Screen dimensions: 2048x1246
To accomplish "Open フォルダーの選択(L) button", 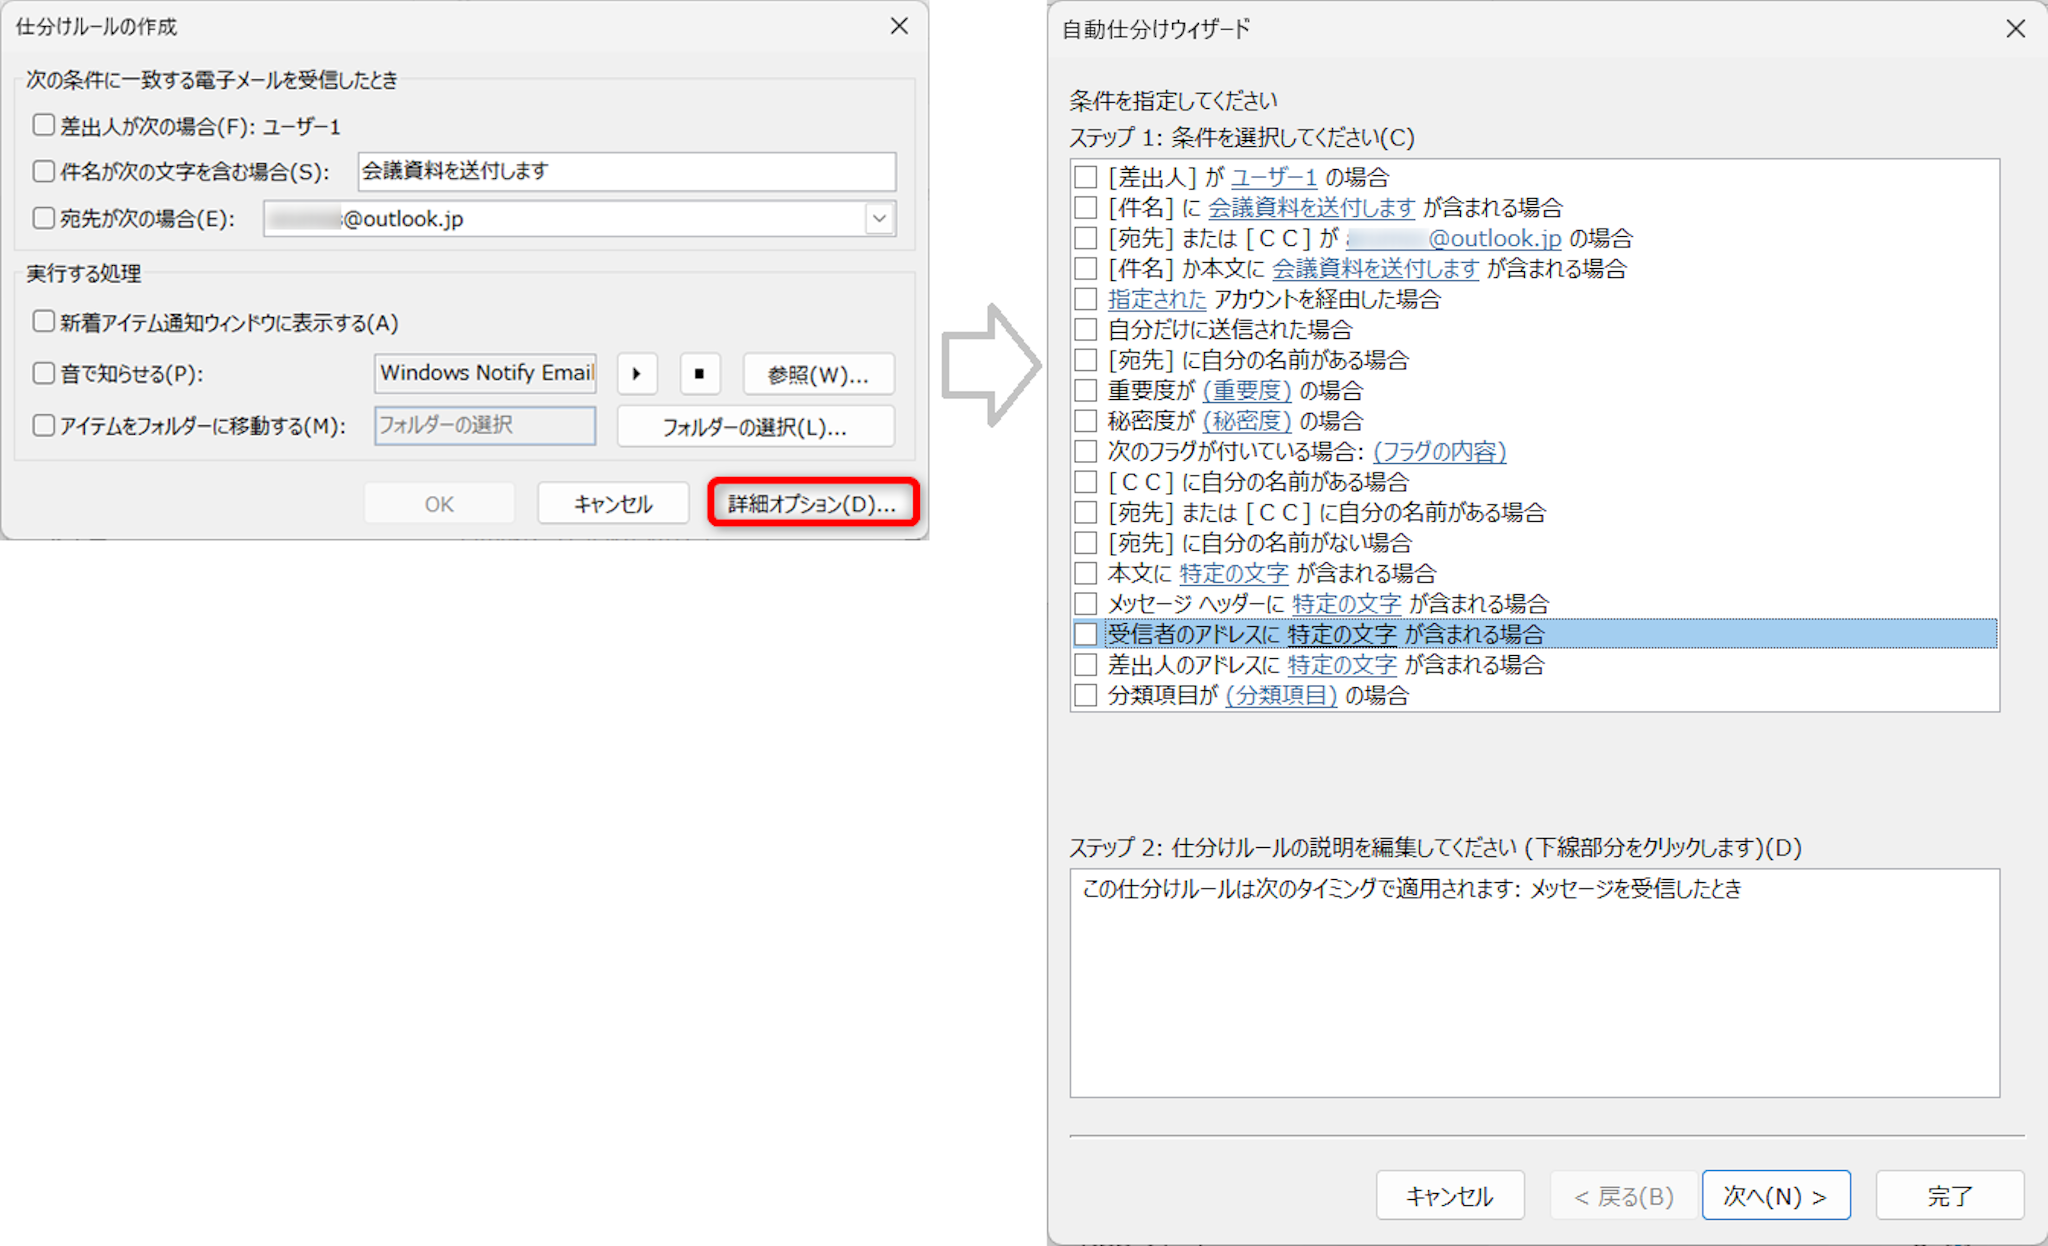I will [x=755, y=427].
